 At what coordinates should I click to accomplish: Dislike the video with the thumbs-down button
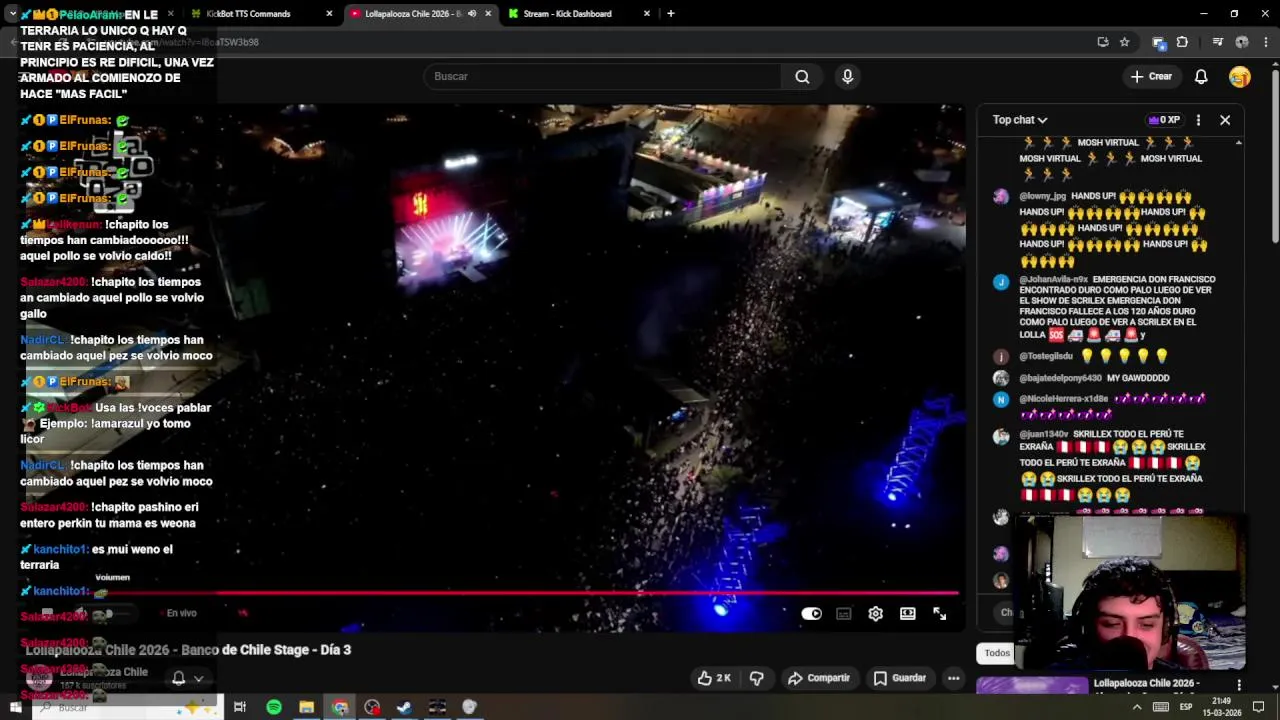coord(756,678)
